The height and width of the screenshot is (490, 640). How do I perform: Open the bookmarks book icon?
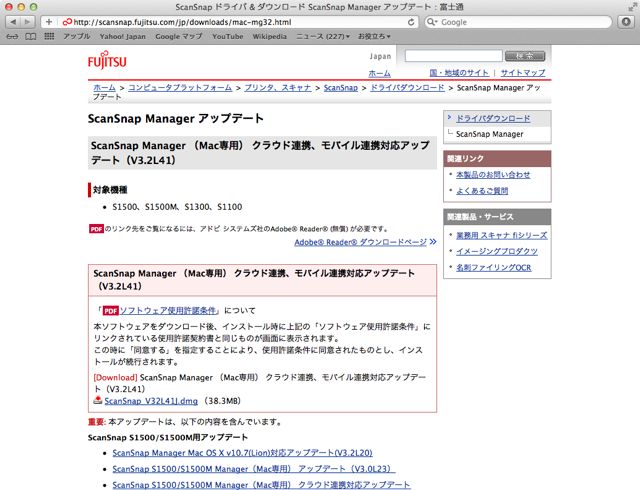[x=31, y=36]
